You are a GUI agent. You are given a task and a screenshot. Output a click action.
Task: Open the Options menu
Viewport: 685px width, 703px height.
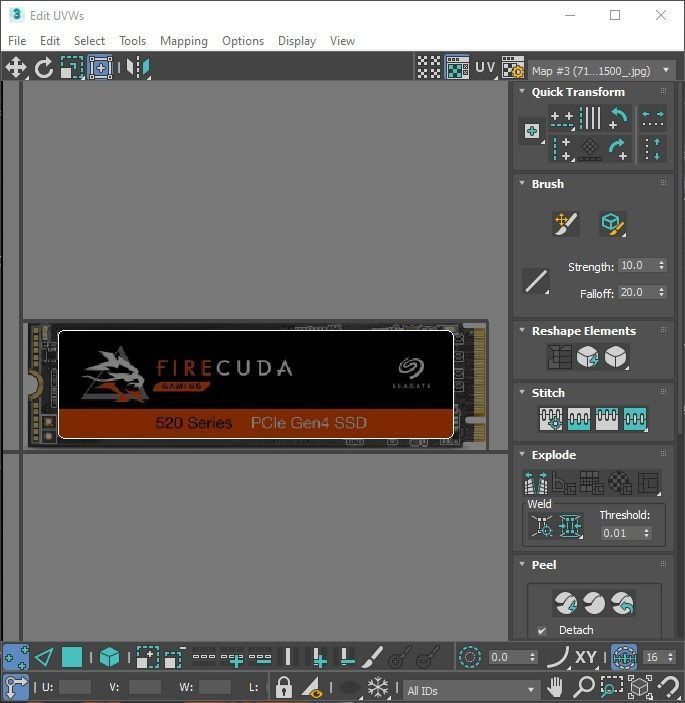coord(243,41)
